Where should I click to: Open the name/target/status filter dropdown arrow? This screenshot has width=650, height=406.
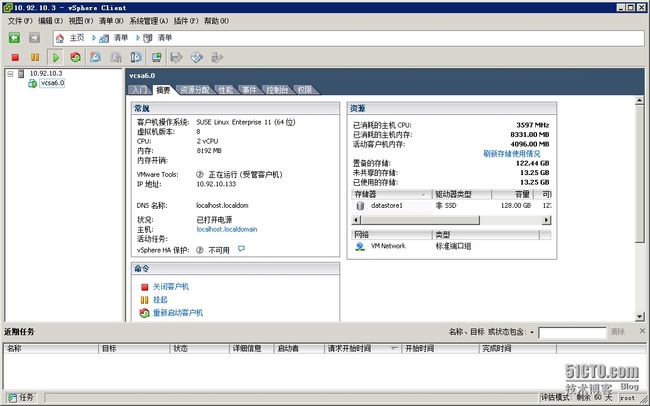click(x=532, y=332)
